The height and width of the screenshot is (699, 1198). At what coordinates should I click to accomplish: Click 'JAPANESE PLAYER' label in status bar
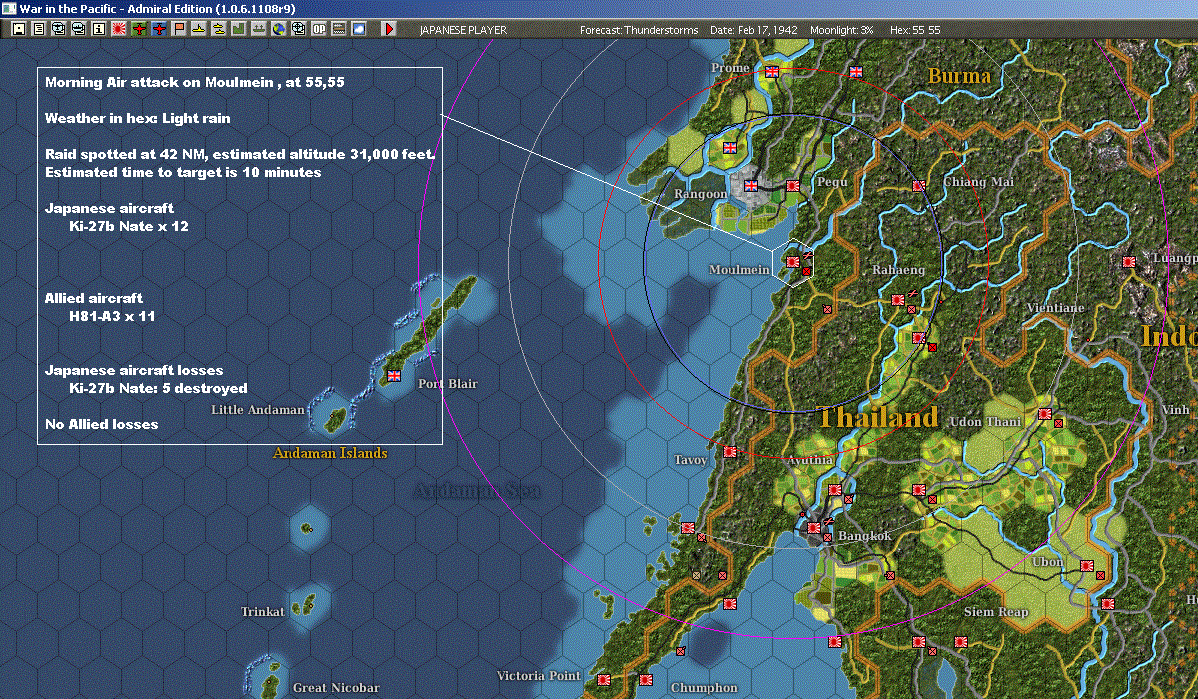tap(463, 30)
